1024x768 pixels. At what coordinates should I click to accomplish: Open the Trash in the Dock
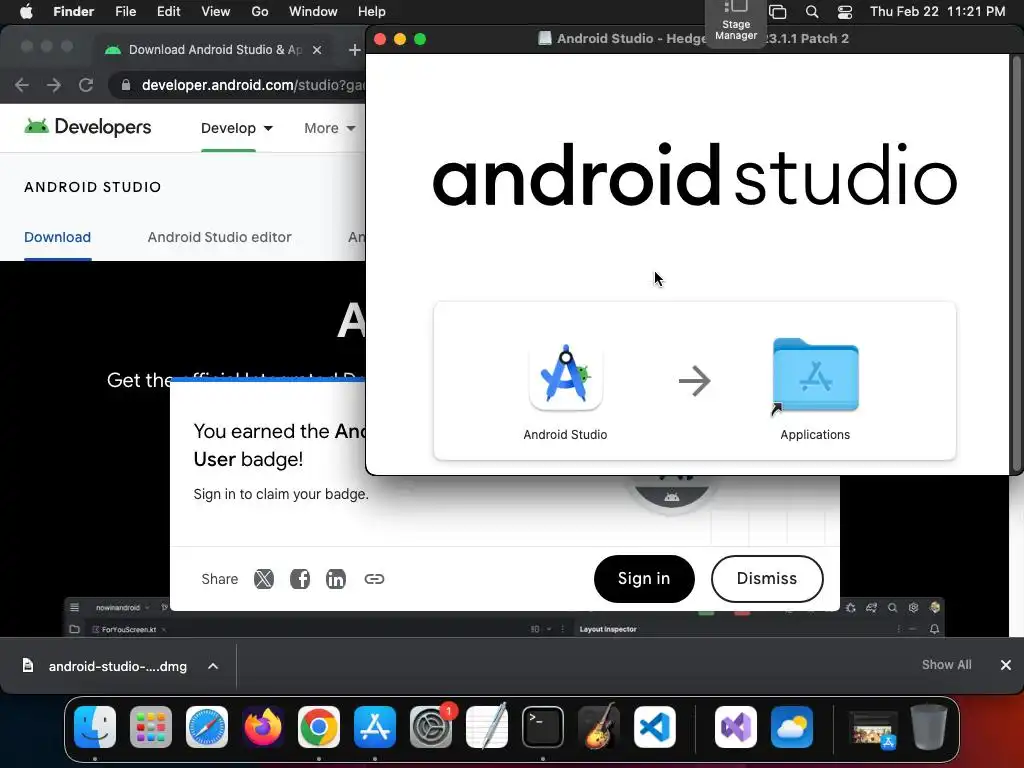point(929,727)
